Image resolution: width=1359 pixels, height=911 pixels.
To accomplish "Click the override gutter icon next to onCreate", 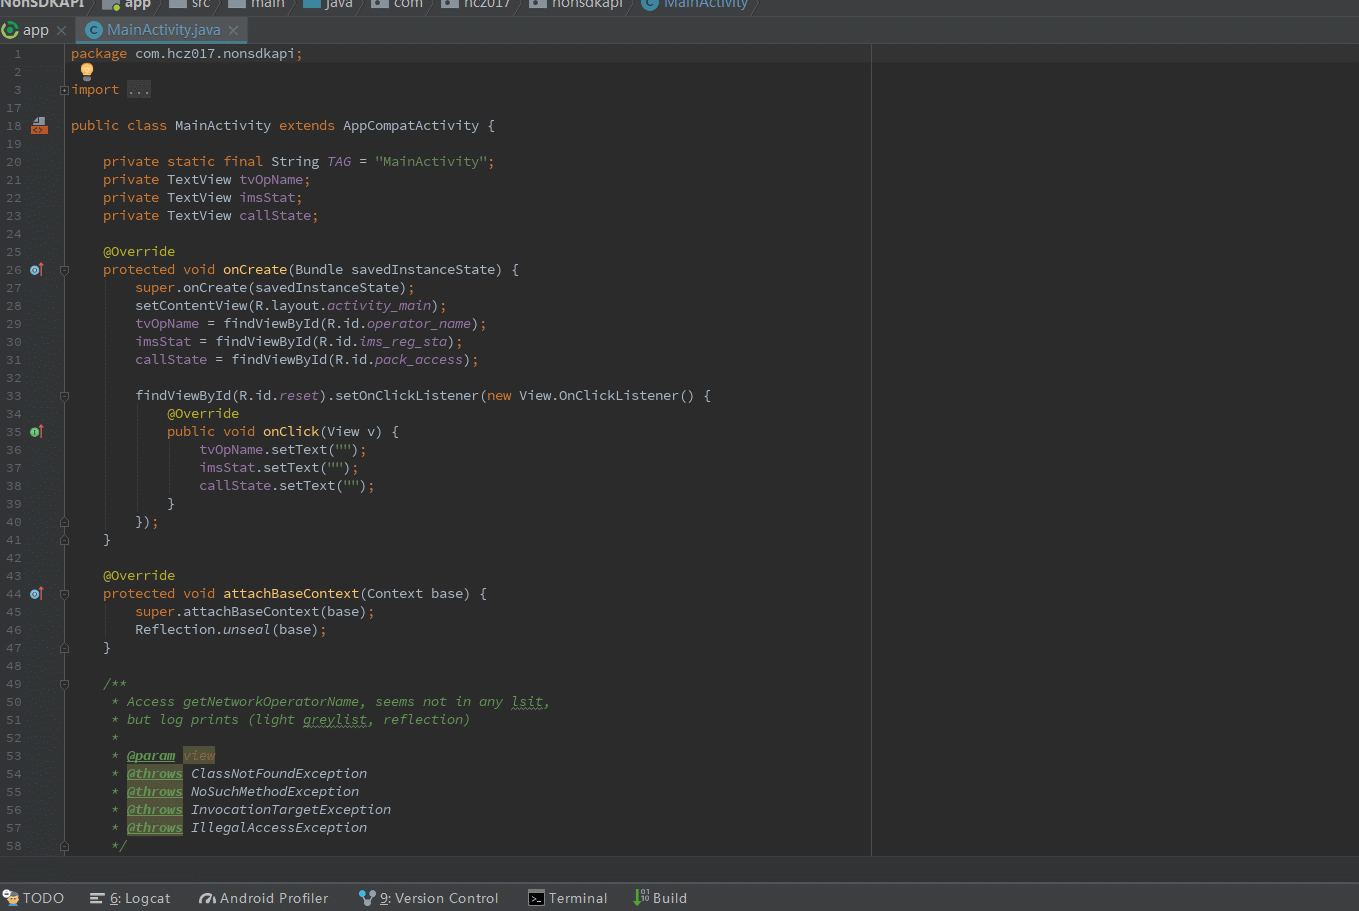I will (x=37, y=269).
